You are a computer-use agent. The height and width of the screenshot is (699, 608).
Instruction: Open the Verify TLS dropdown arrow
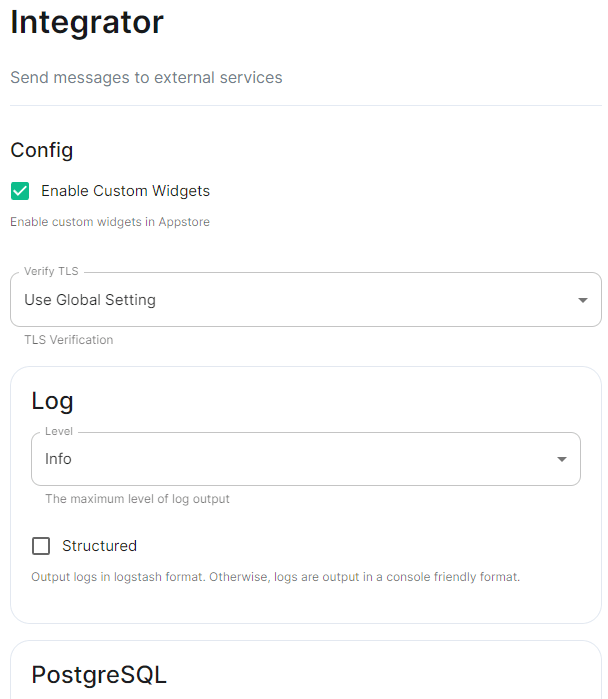point(583,300)
